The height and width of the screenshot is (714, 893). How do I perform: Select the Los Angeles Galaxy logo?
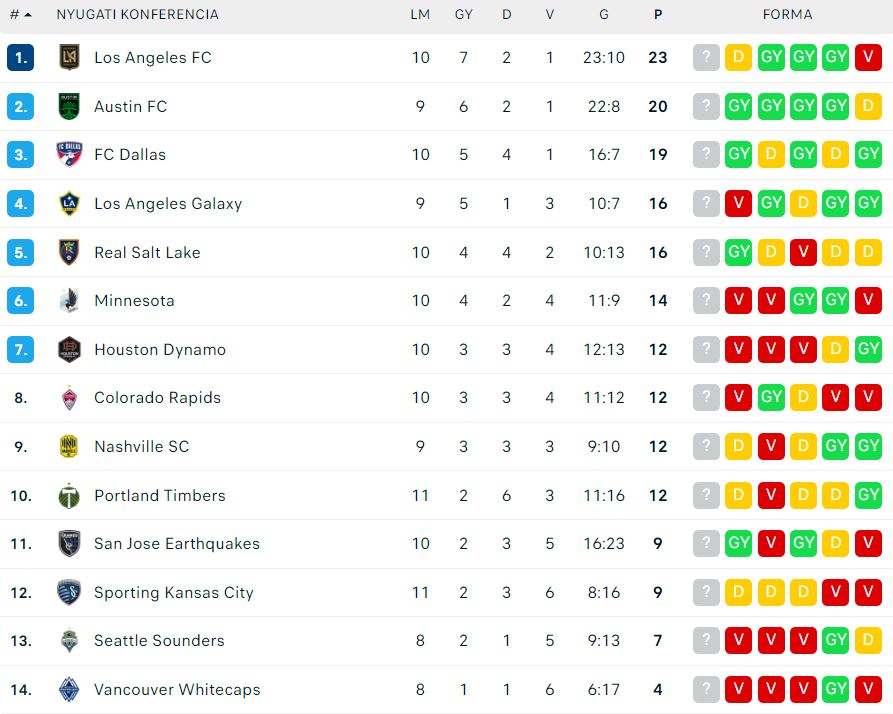pos(69,203)
